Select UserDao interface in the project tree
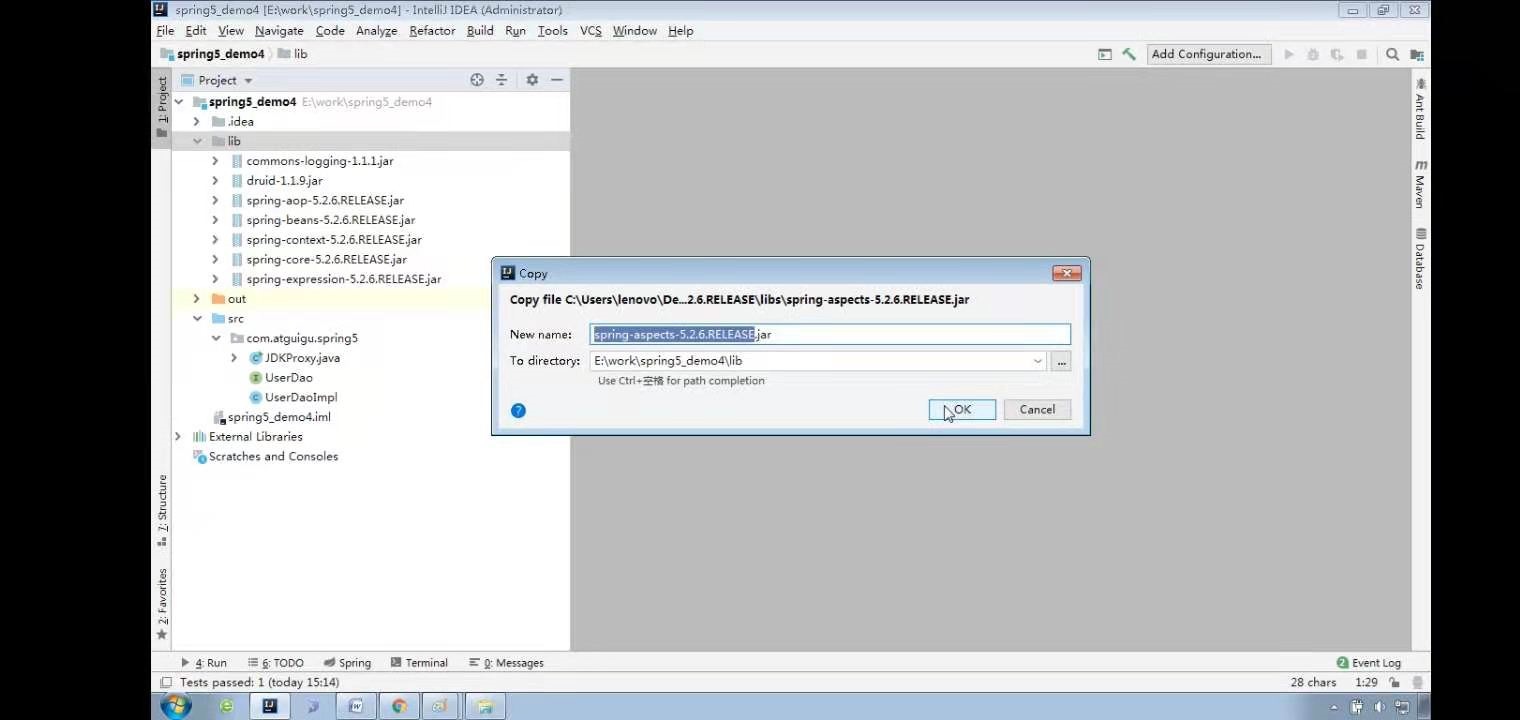 (x=288, y=378)
